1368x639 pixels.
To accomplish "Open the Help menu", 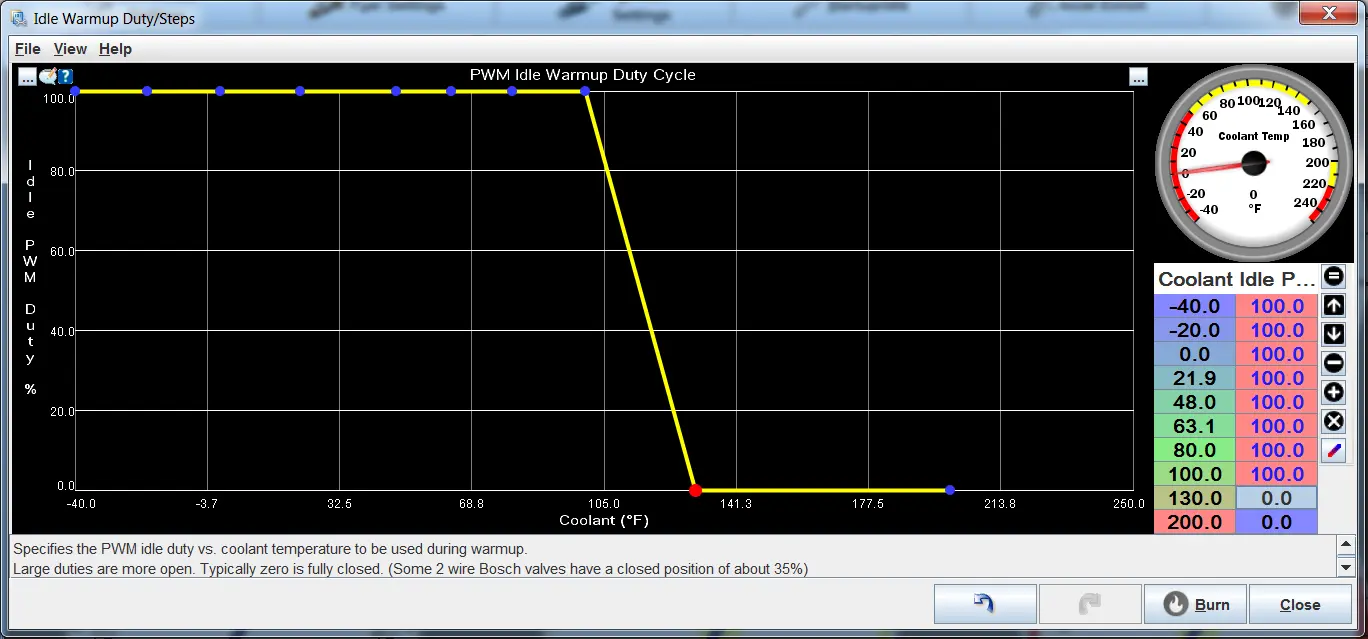I will 115,48.
